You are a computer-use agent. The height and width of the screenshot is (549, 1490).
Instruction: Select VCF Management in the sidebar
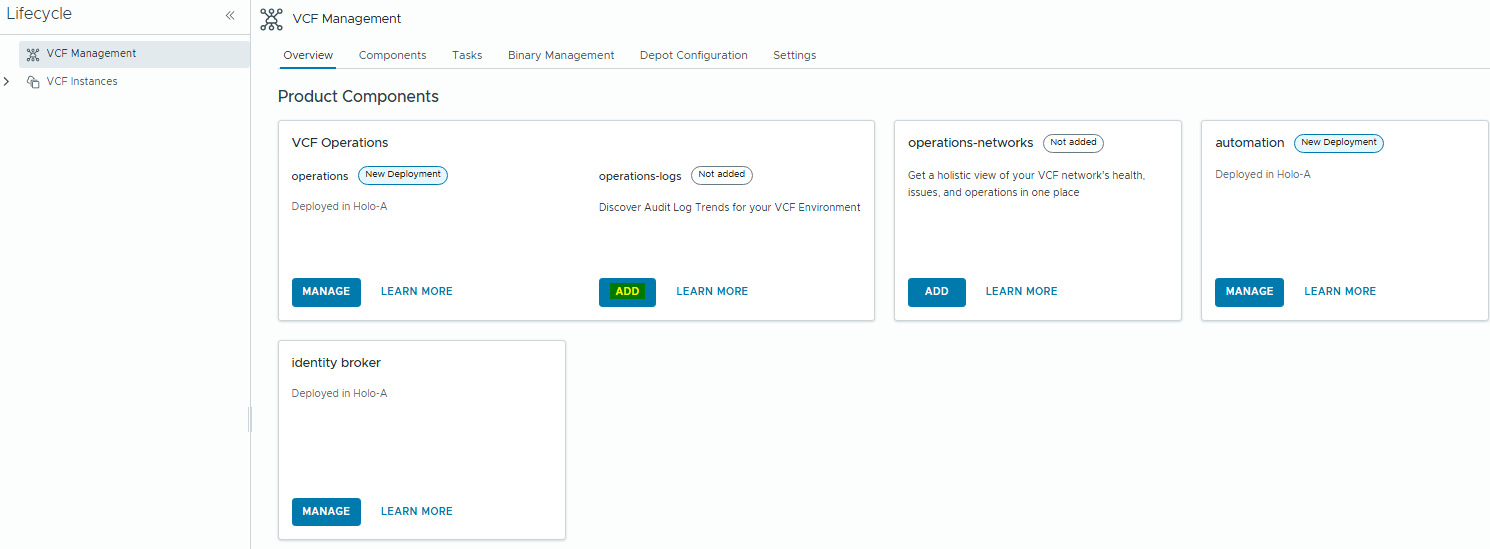click(91, 54)
